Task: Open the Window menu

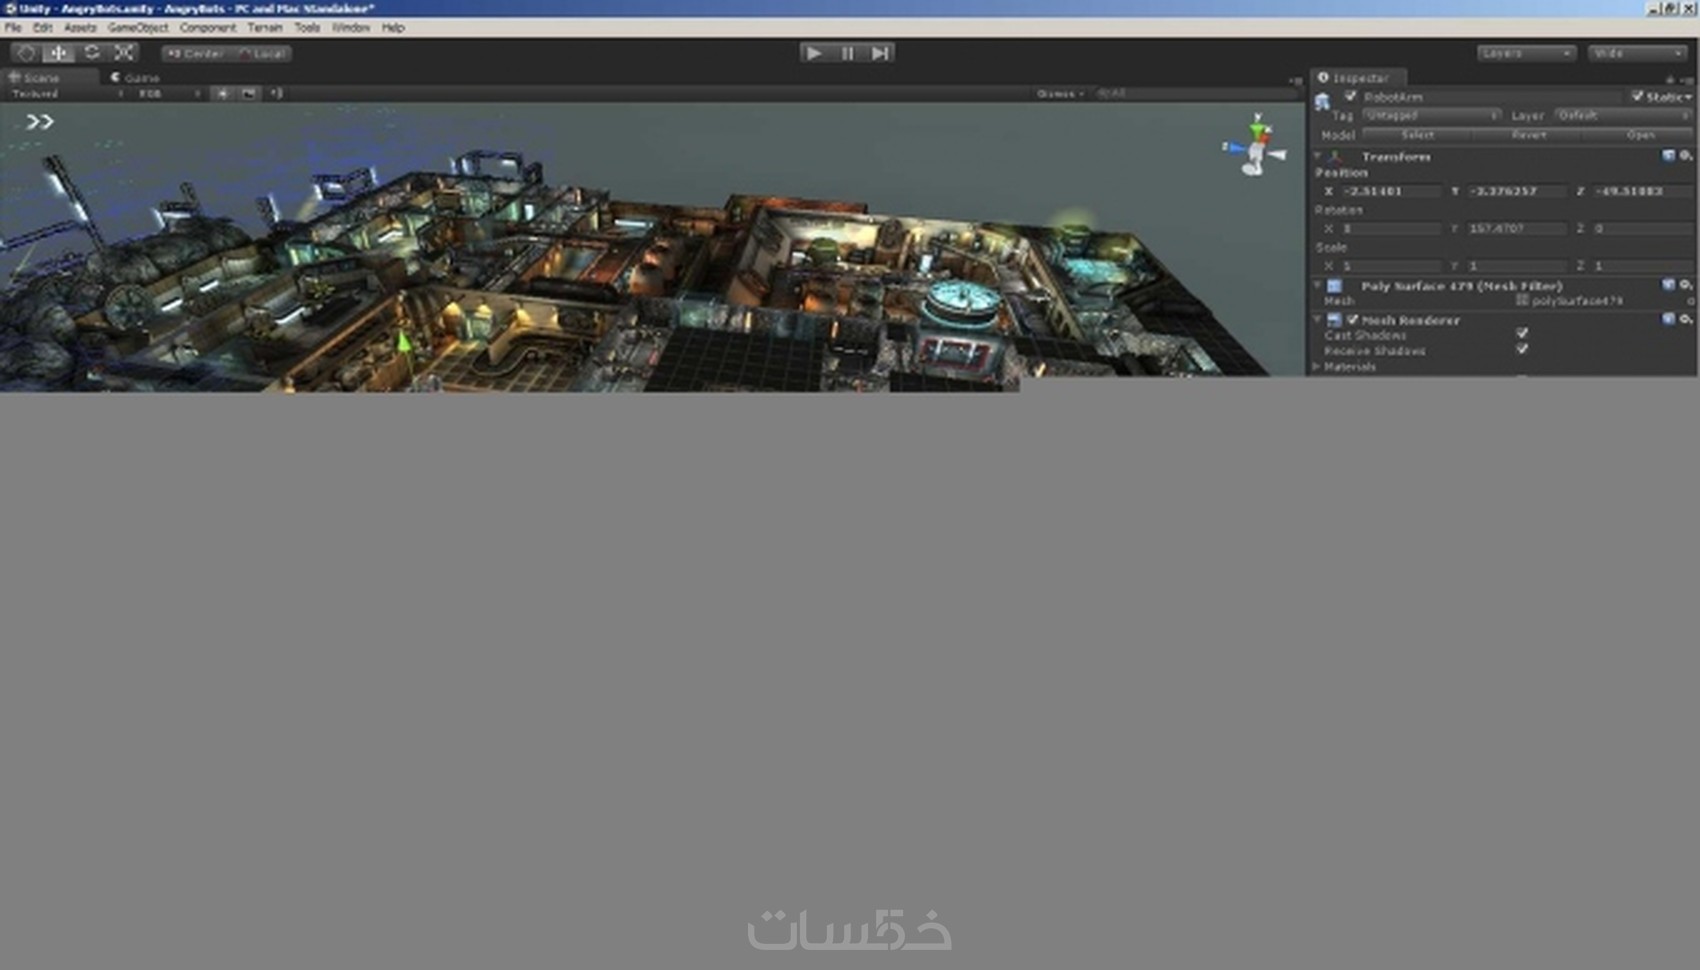Action: point(351,28)
